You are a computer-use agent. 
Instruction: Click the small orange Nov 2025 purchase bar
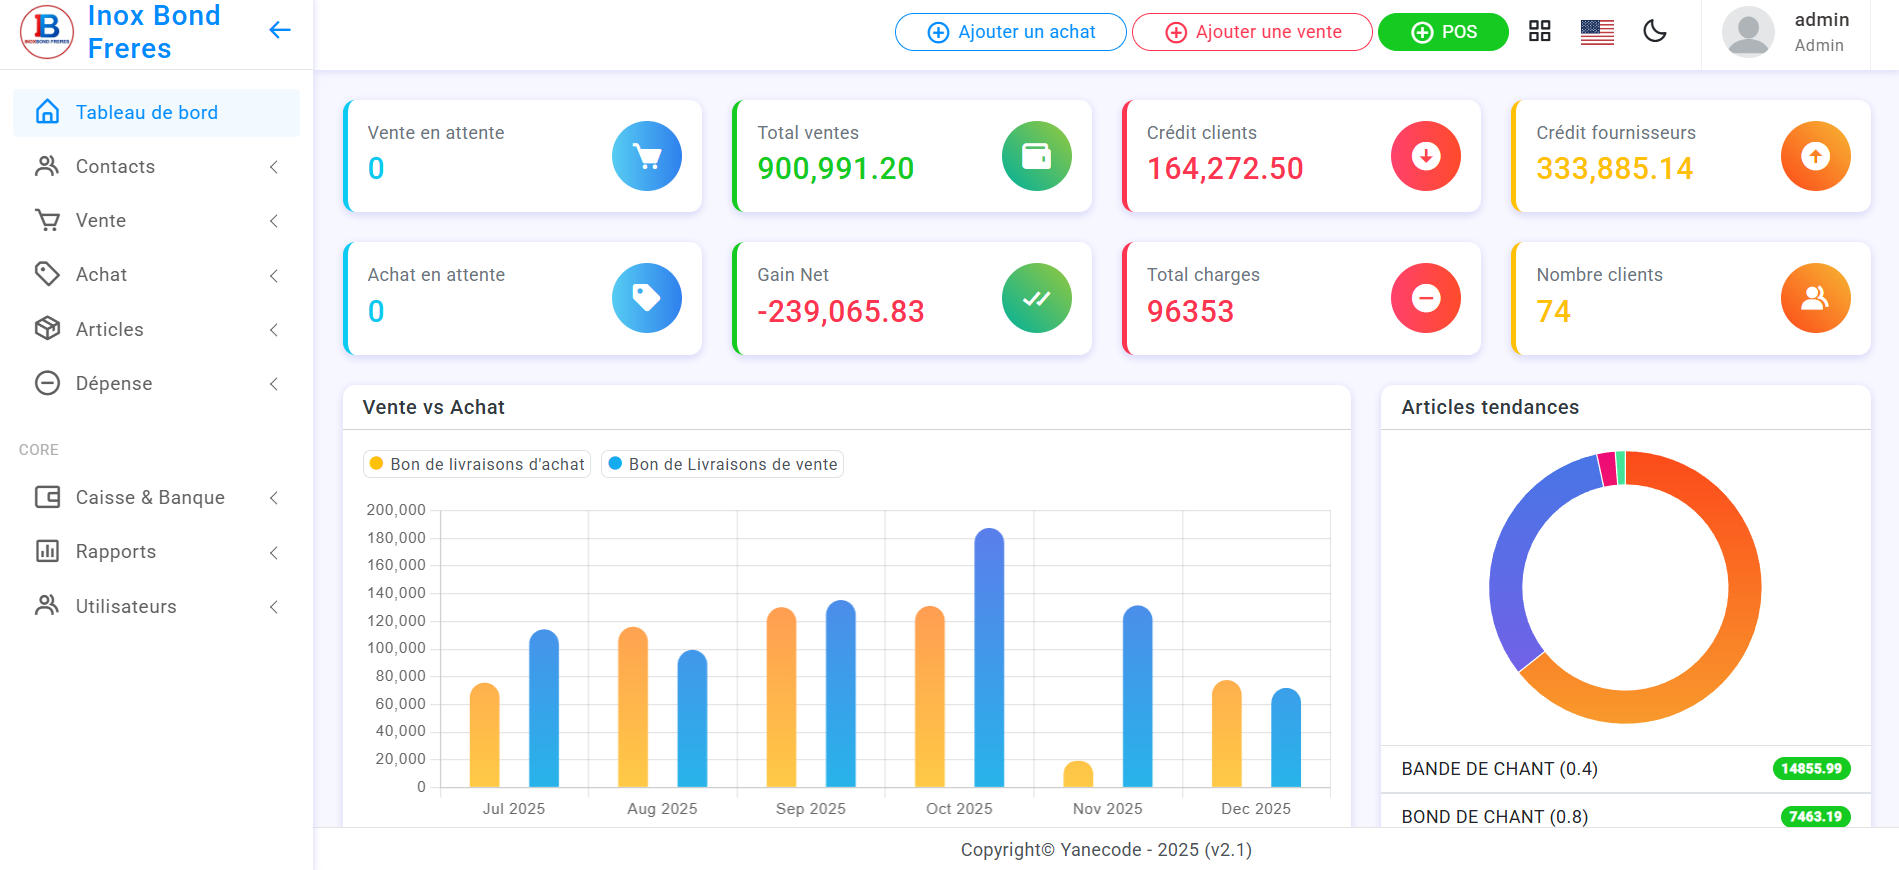click(1078, 774)
